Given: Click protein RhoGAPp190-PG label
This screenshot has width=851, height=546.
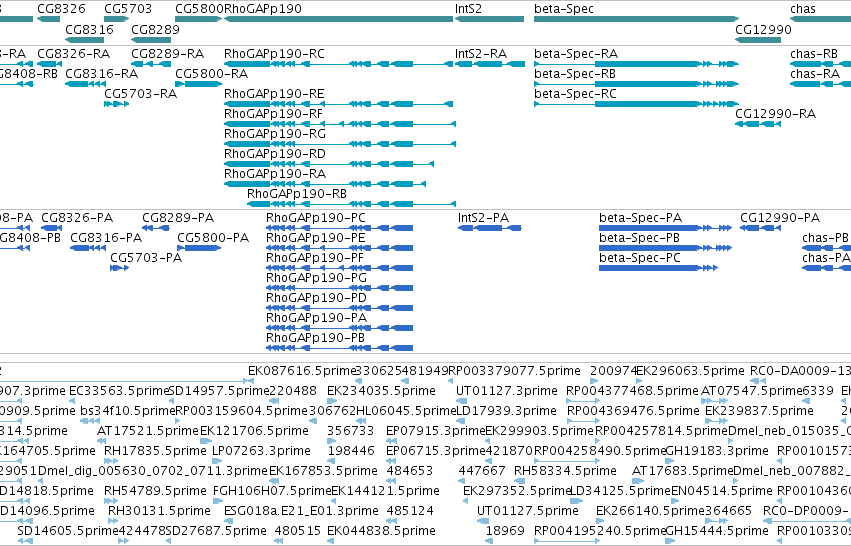Looking at the screenshot, I should [316, 278].
